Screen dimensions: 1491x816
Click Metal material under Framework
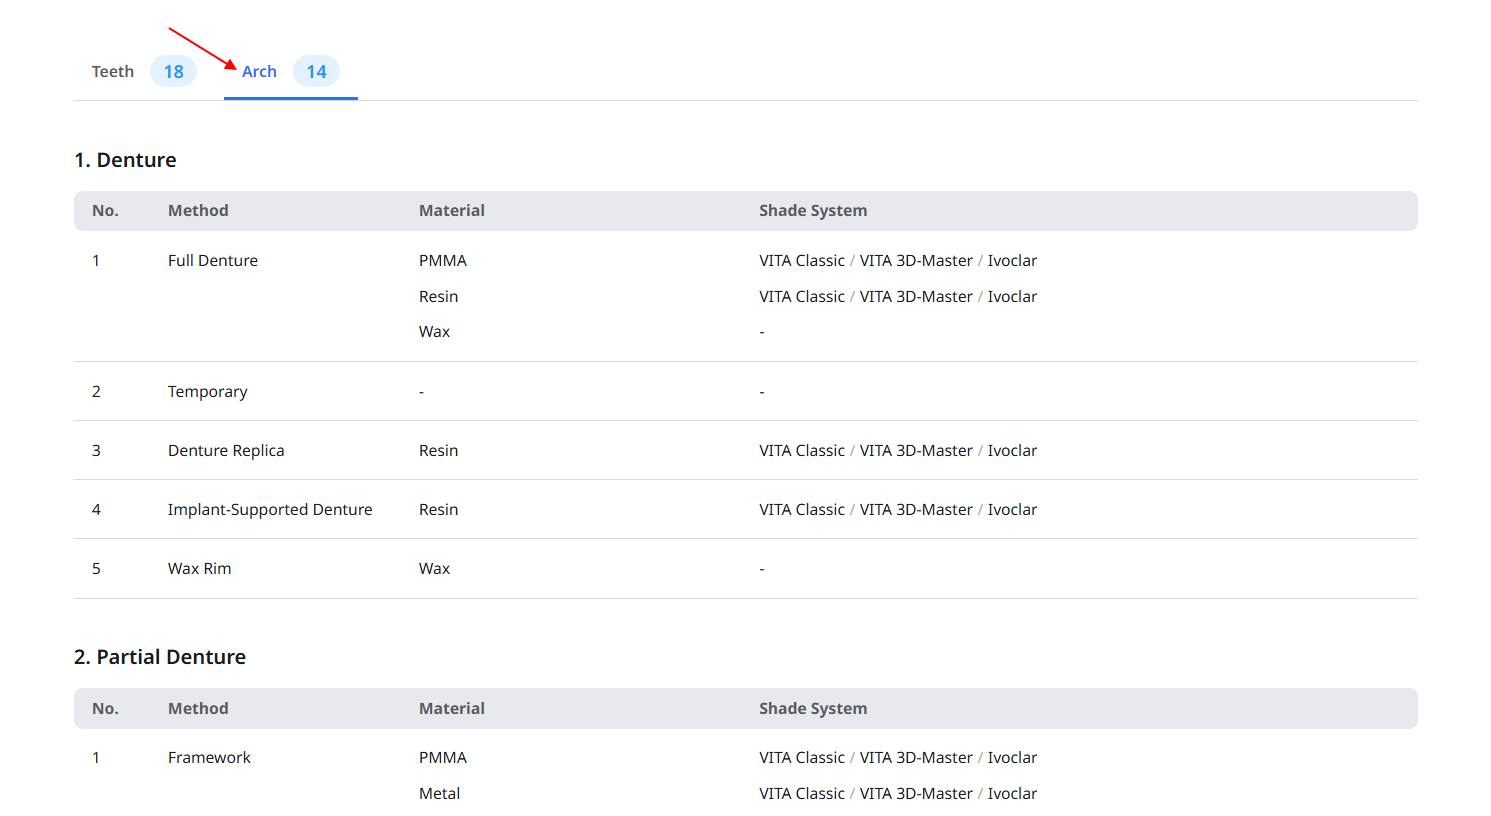(440, 794)
